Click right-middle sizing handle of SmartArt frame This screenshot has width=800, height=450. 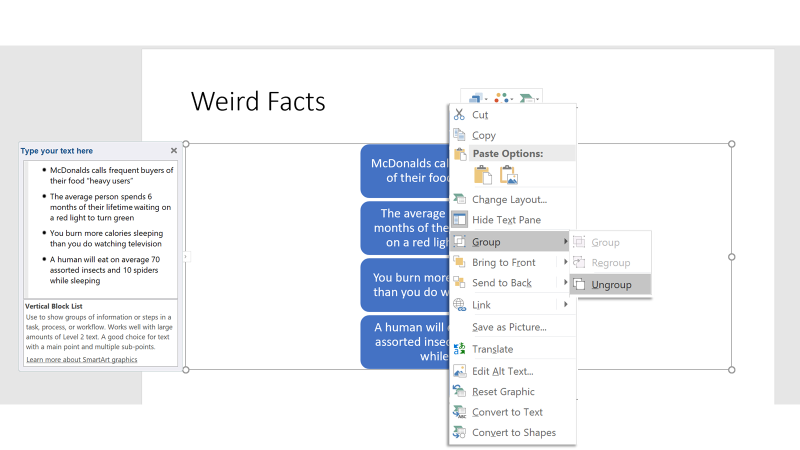(x=732, y=257)
